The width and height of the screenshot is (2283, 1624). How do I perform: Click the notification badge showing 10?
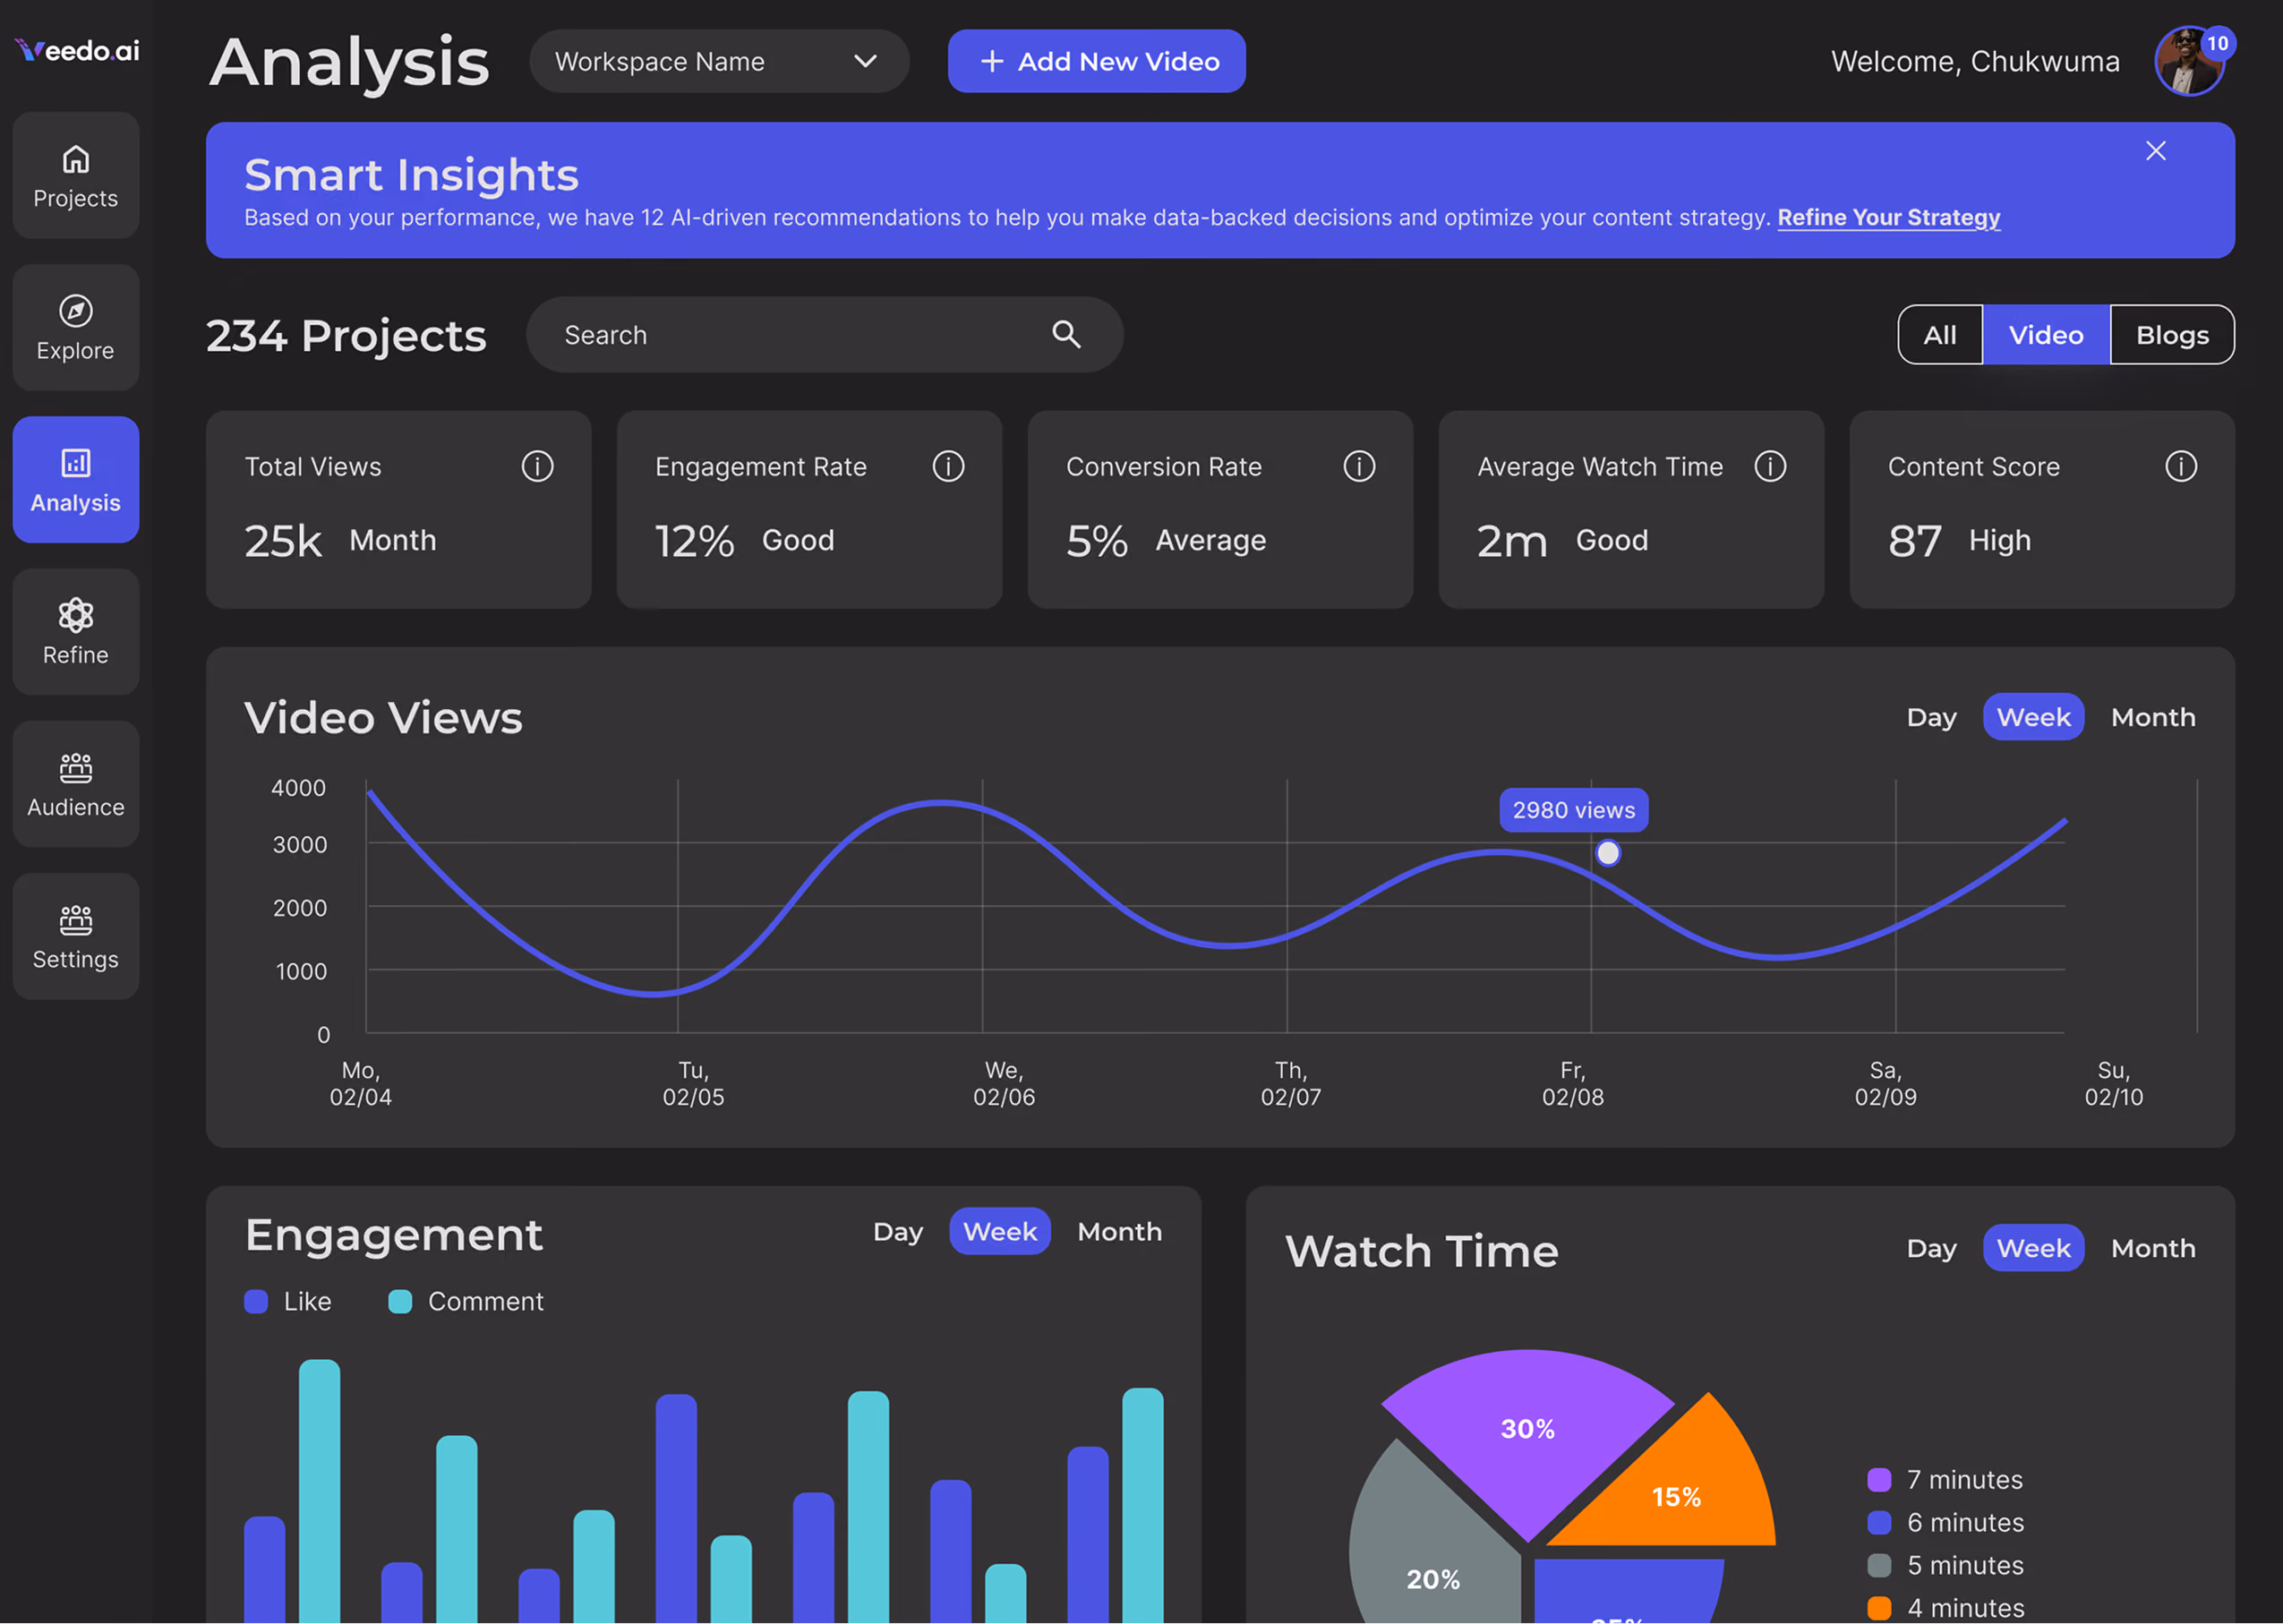click(x=2218, y=43)
